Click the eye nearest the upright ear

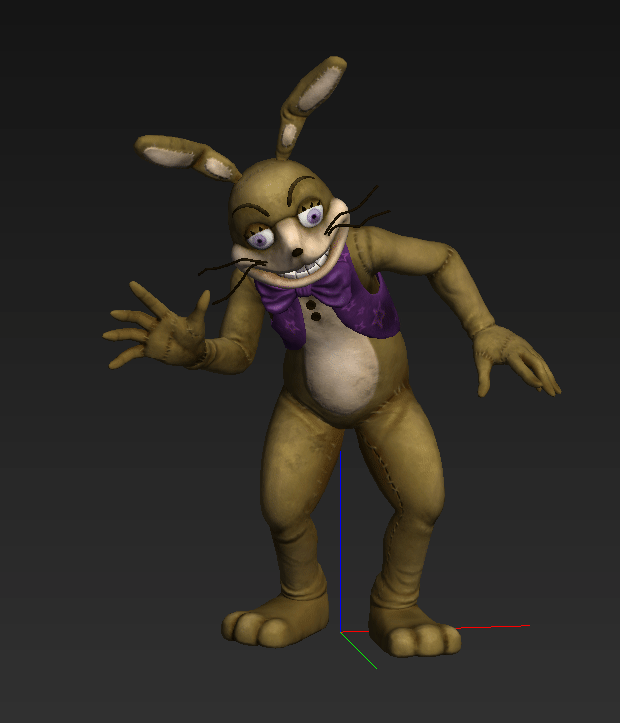(x=314, y=216)
